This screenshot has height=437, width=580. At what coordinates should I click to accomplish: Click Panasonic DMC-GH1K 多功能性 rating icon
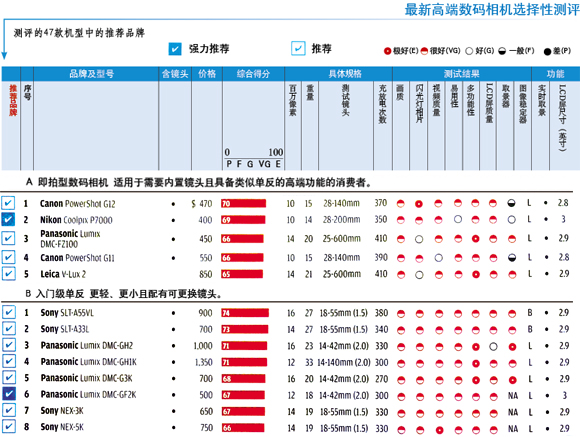click(476, 364)
